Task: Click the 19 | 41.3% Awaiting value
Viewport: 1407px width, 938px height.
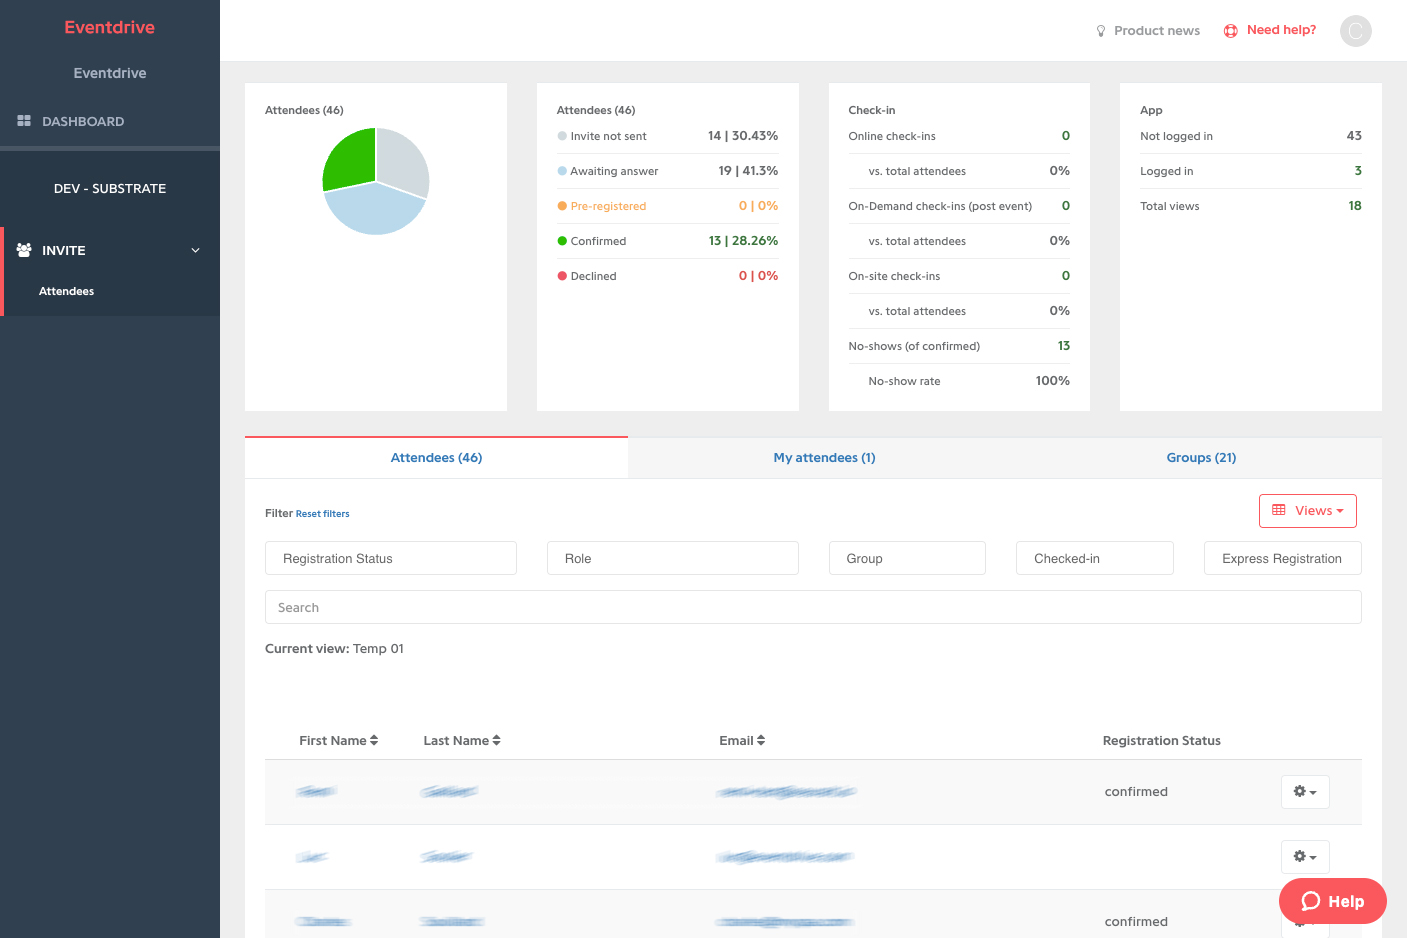Action: (x=748, y=171)
